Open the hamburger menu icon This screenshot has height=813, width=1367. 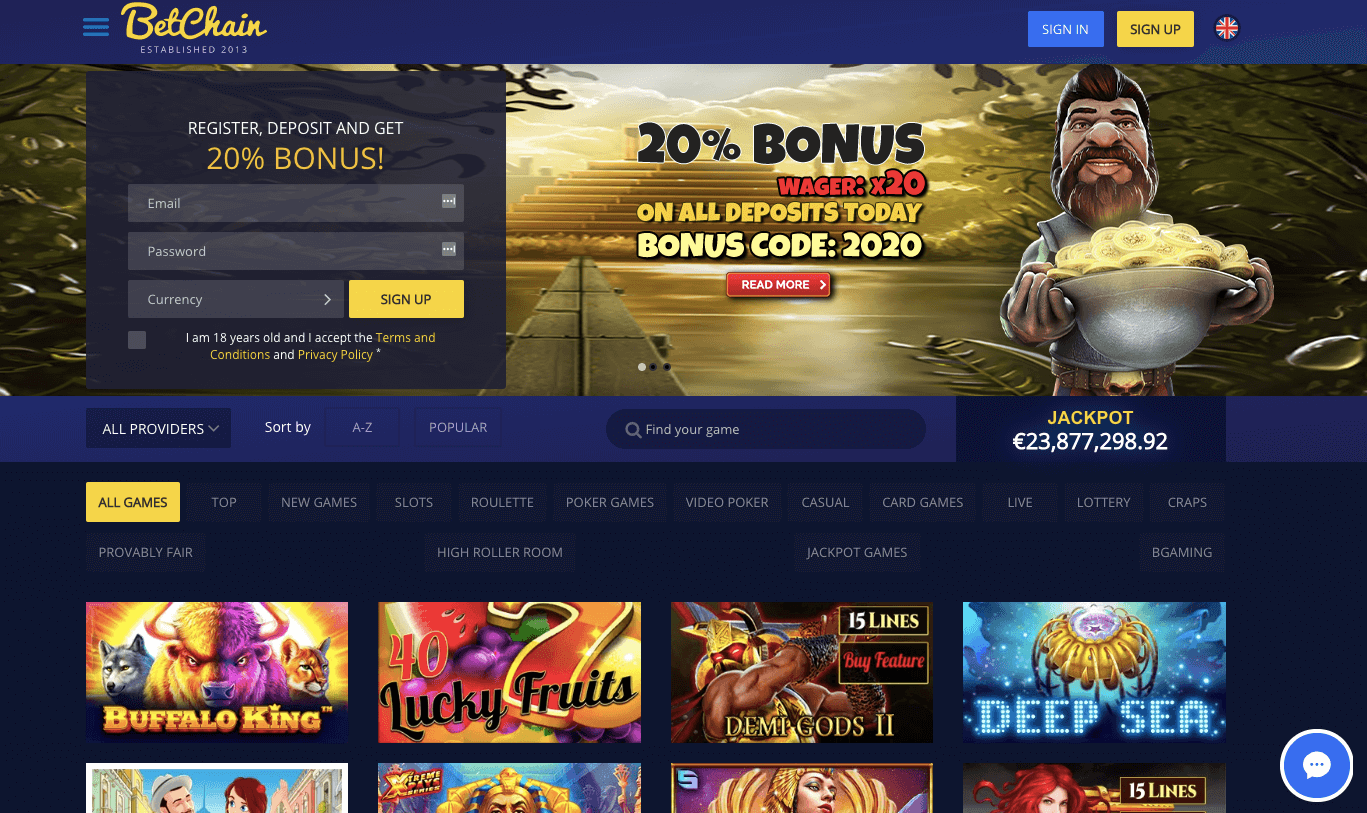coord(96,27)
